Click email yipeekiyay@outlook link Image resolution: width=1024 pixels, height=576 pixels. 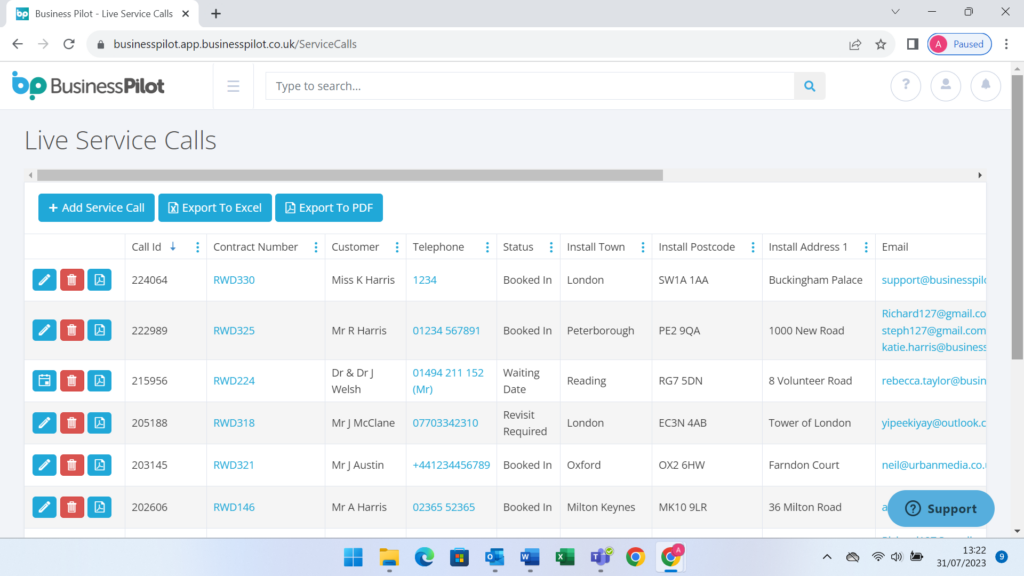[934, 423]
